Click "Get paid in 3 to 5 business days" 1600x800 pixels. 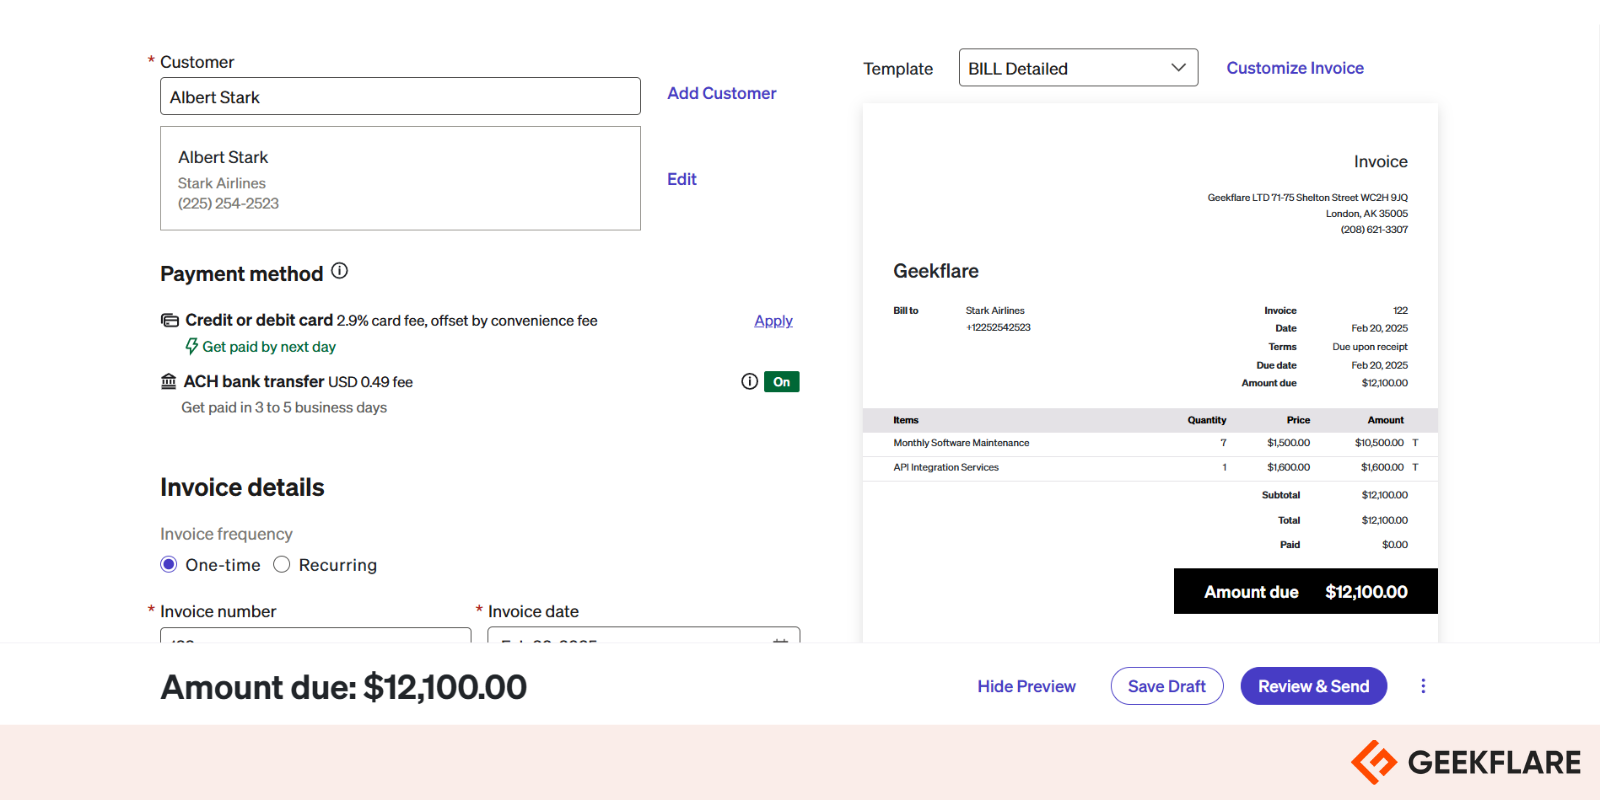pyautogui.click(x=284, y=408)
